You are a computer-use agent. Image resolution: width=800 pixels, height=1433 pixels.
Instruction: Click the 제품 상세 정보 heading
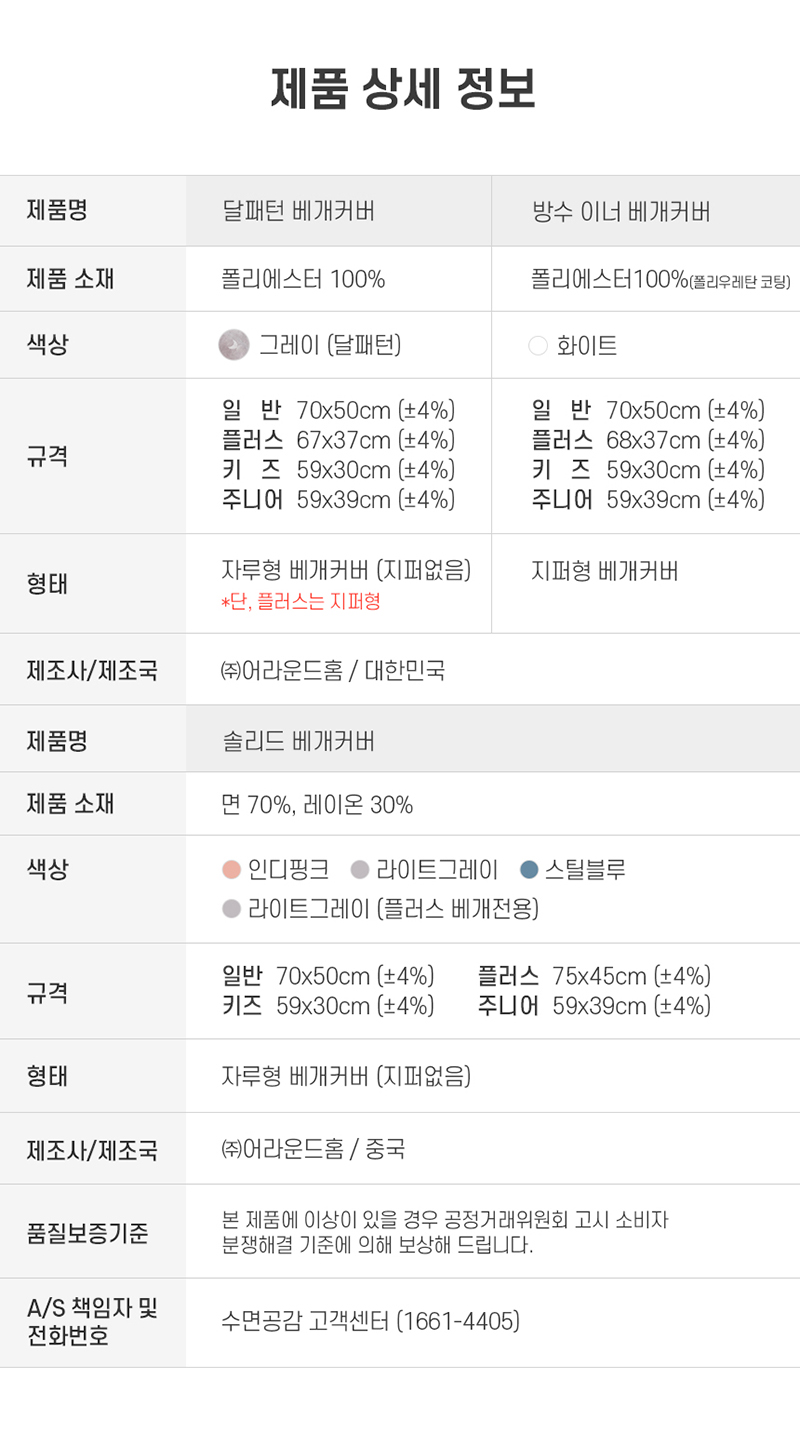point(403,89)
